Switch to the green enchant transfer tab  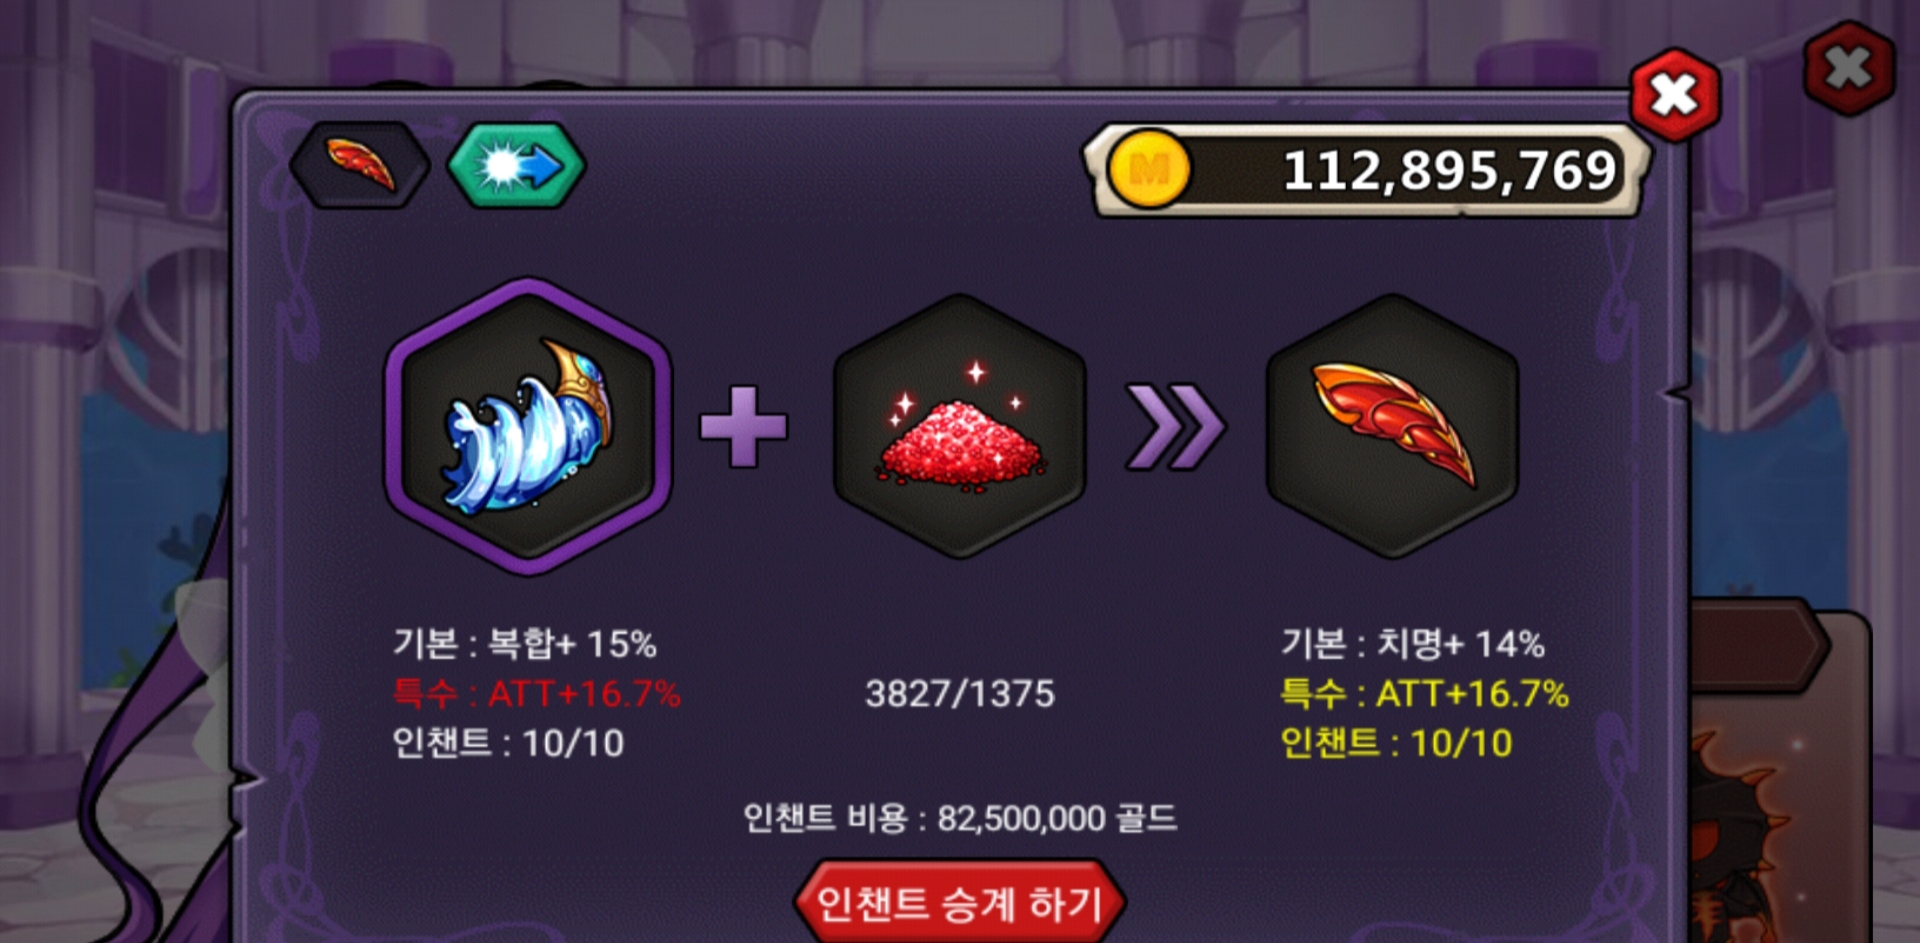point(516,165)
